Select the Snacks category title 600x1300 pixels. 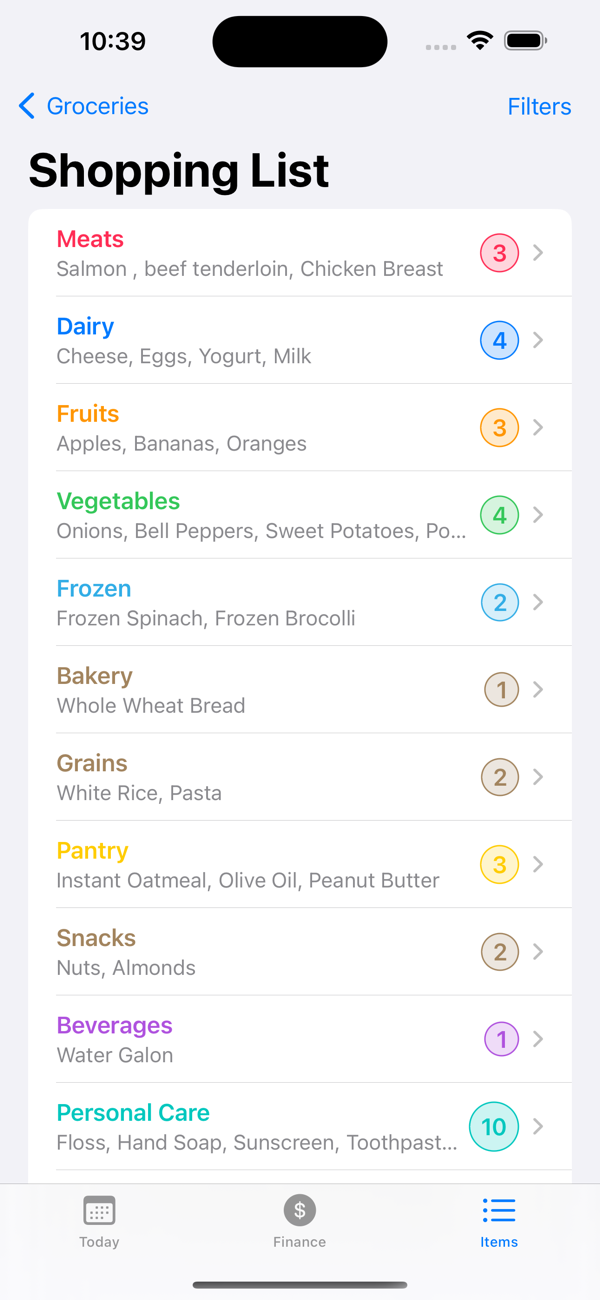click(x=96, y=938)
